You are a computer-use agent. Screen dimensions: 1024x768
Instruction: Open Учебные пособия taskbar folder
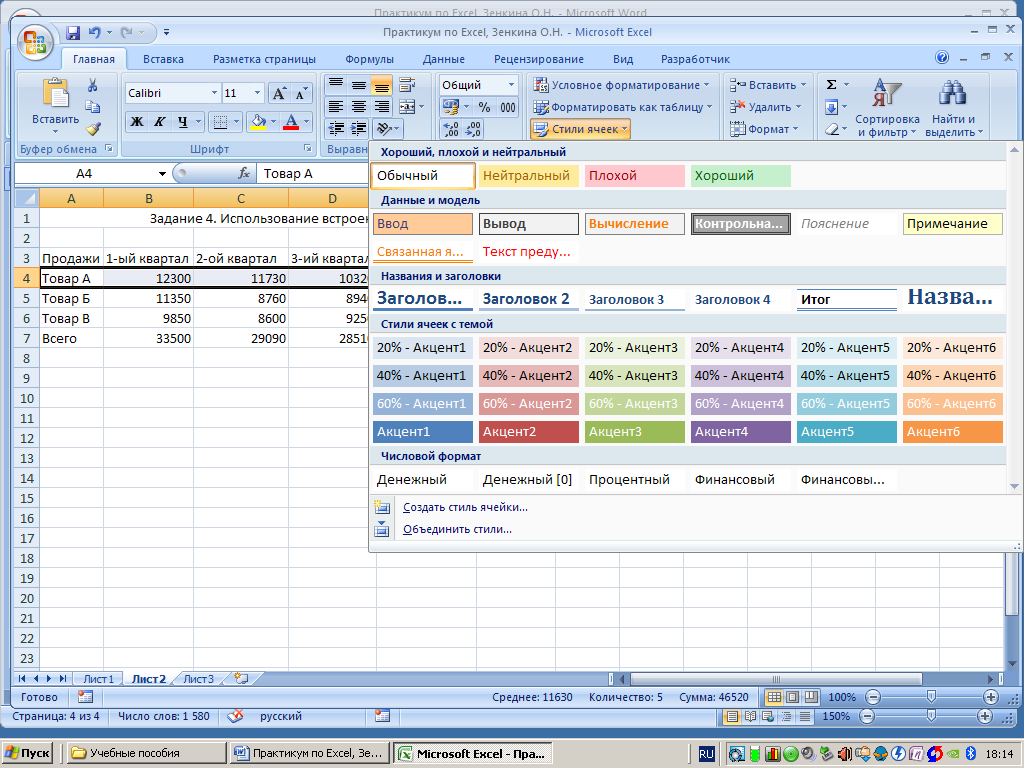pyautogui.click(x=146, y=753)
